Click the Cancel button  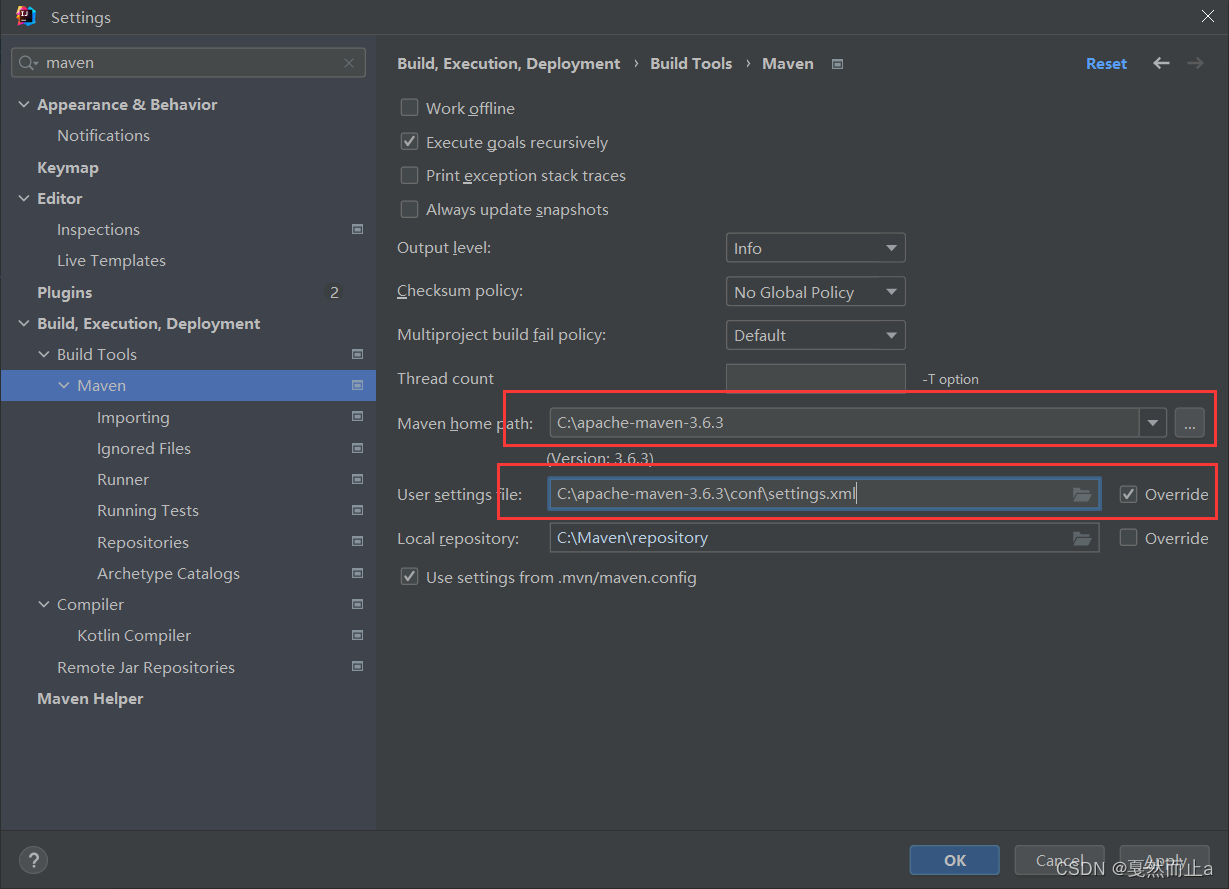pos(1059,860)
